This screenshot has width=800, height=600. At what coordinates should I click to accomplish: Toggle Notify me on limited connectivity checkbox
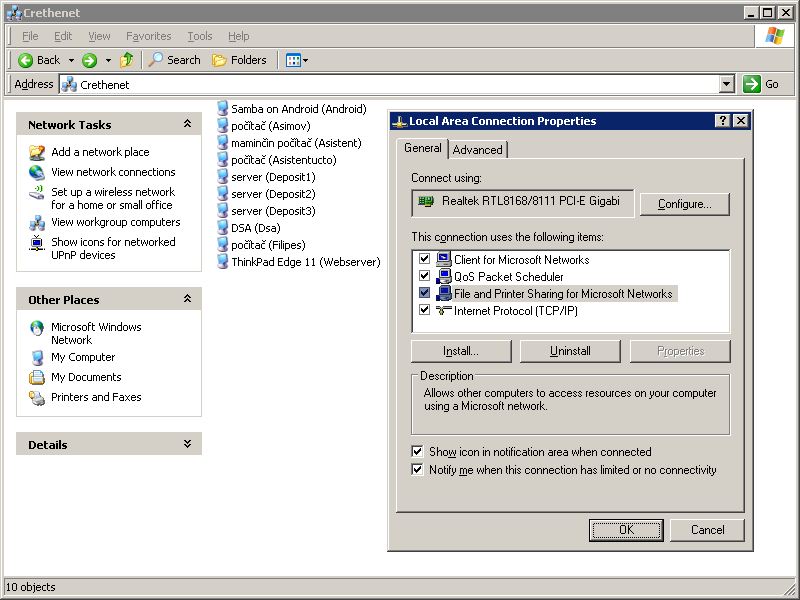(417, 469)
